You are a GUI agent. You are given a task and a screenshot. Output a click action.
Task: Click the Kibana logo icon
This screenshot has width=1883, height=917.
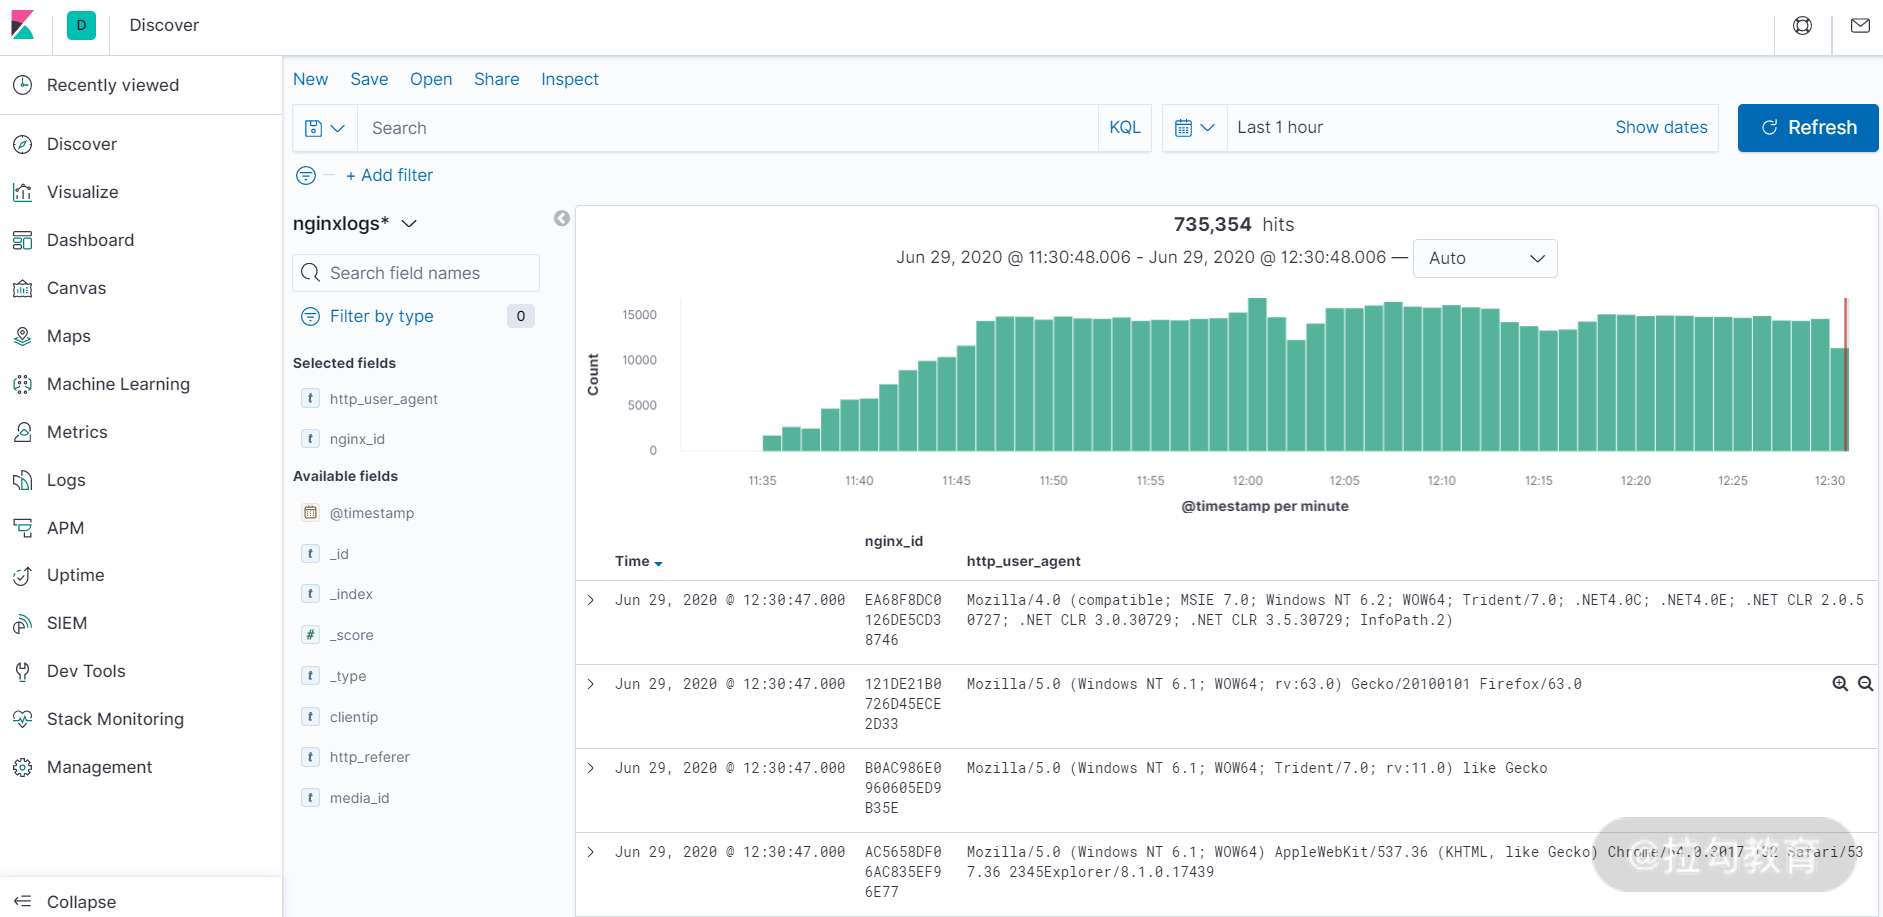pos(23,25)
